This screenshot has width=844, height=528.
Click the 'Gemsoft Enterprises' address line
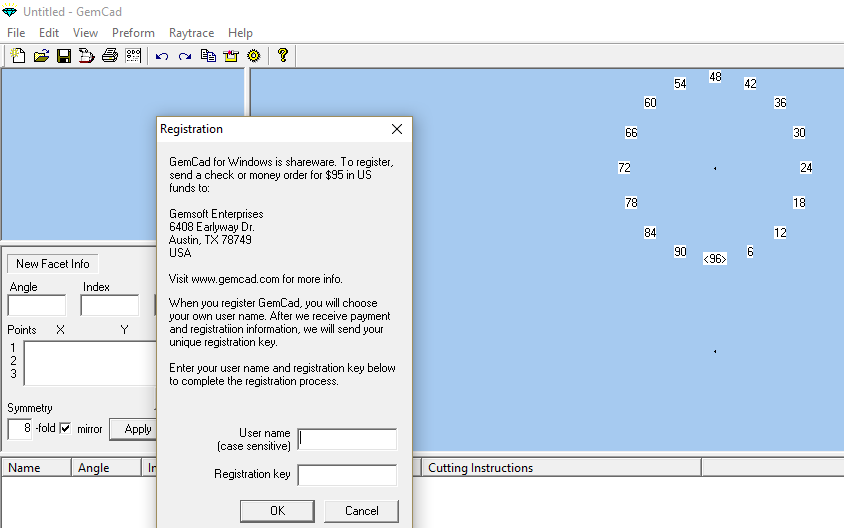click(x=216, y=214)
